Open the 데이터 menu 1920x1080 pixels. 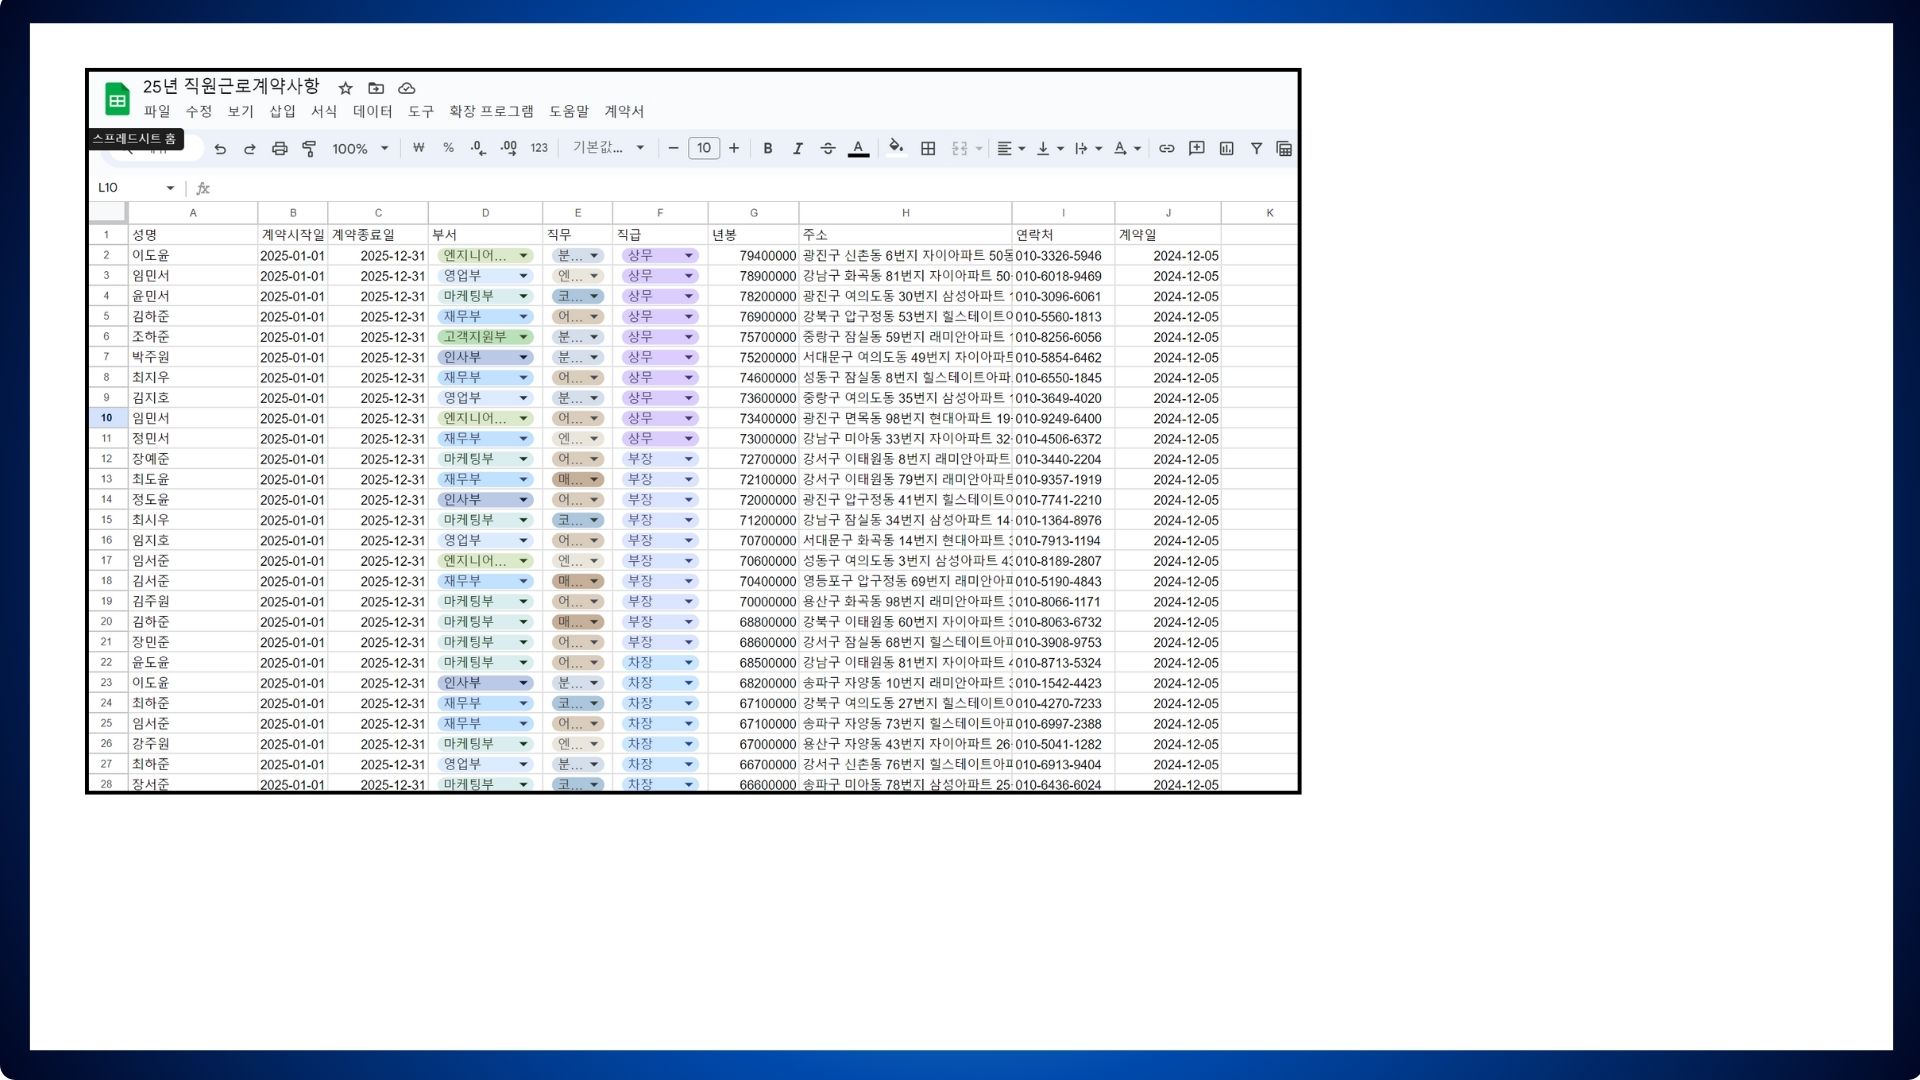point(372,111)
